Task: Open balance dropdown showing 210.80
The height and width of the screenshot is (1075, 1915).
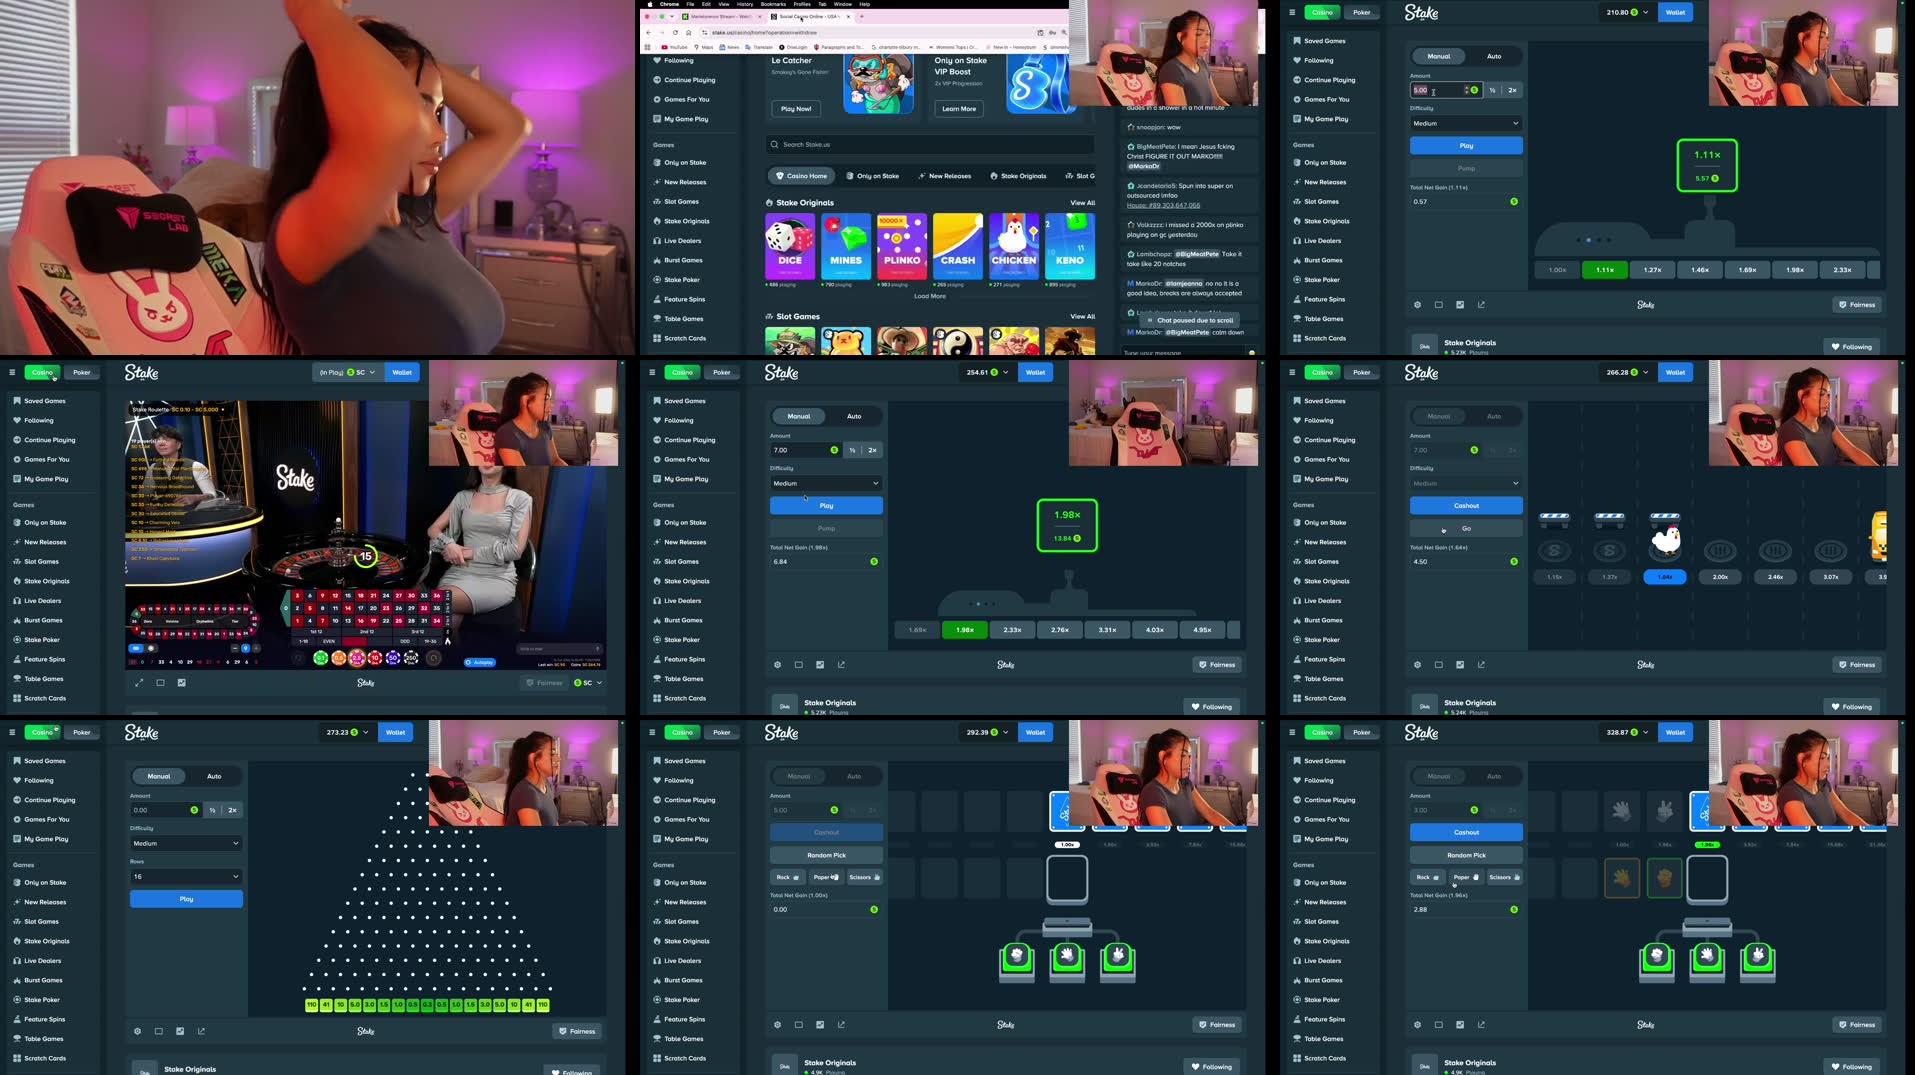Action: click(1627, 12)
